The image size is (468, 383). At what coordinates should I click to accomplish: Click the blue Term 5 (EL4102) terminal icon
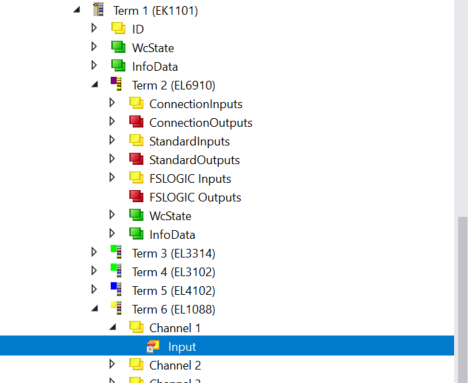(x=116, y=290)
